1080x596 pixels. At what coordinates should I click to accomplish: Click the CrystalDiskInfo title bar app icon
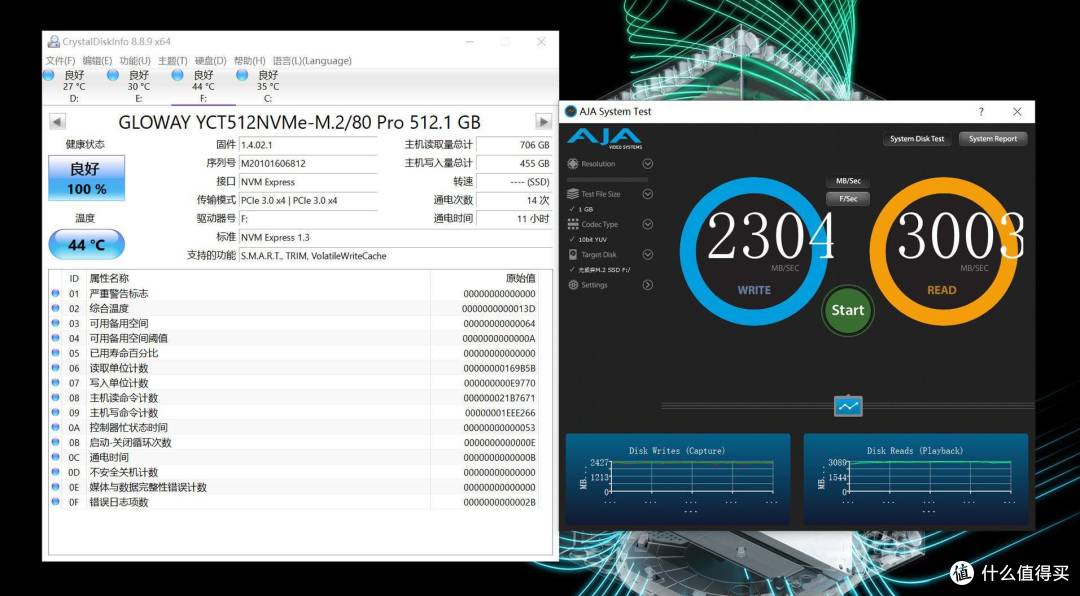53,41
